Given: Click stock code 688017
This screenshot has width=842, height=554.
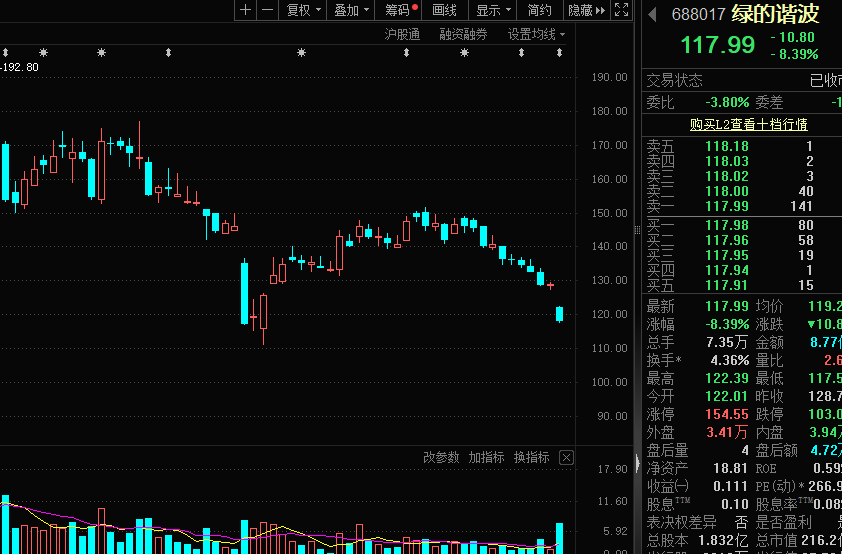Looking at the screenshot, I should (699, 14).
